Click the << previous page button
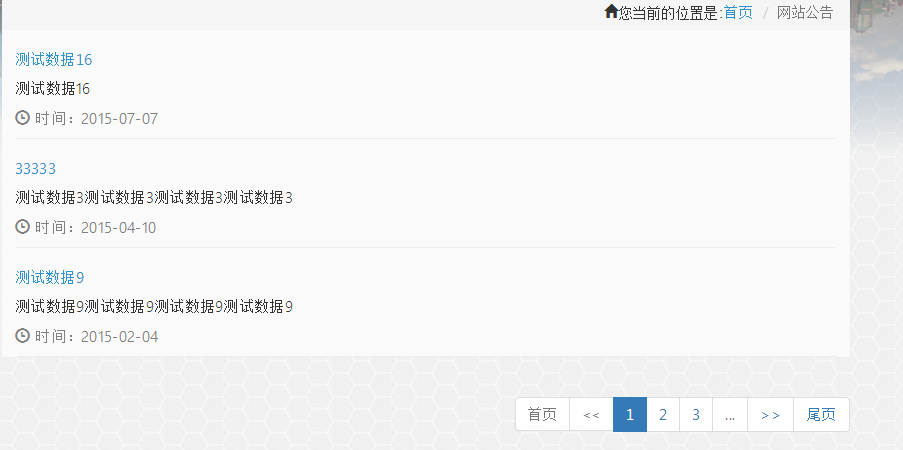The width and height of the screenshot is (903, 450). point(591,414)
